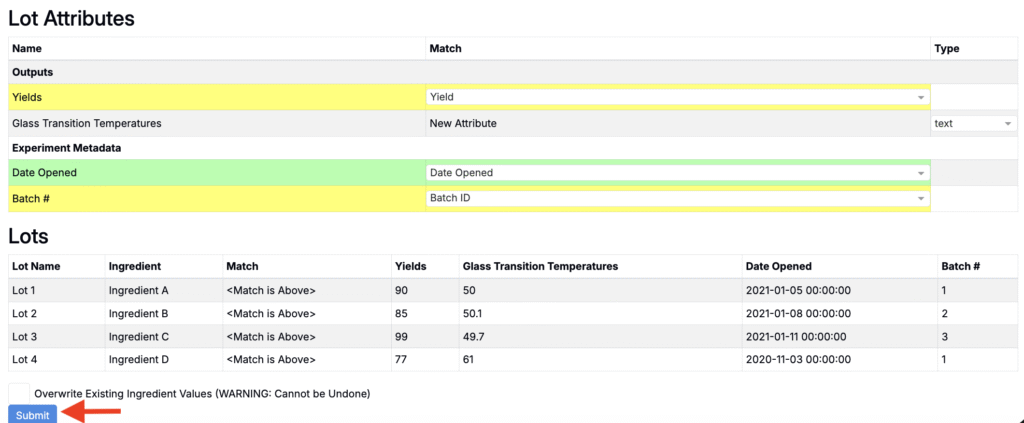Click the yellow Yields attribute name
This screenshot has height=423, width=1024.
(x=27, y=97)
